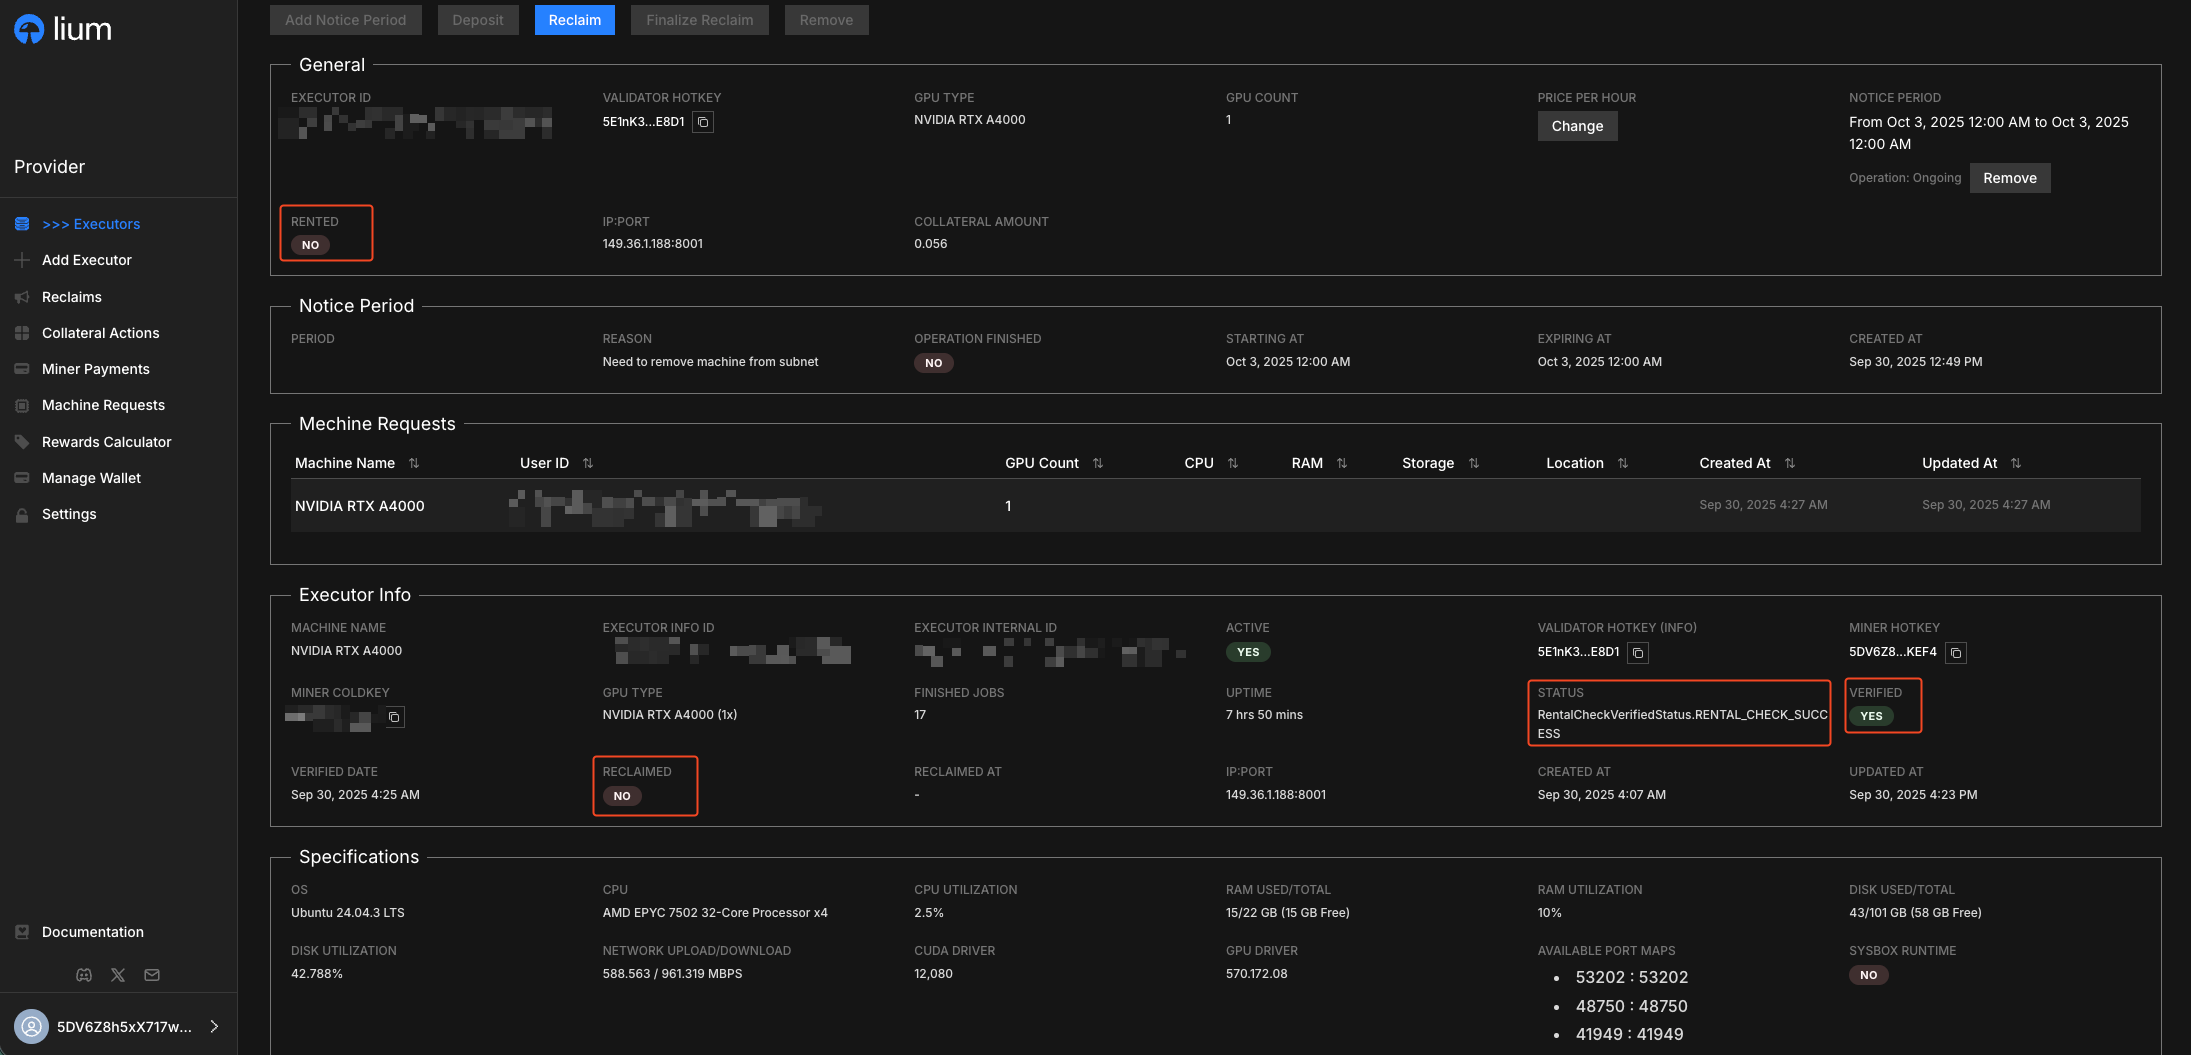Go to Rewards Calculator page
The height and width of the screenshot is (1055, 2191).
tap(106, 442)
